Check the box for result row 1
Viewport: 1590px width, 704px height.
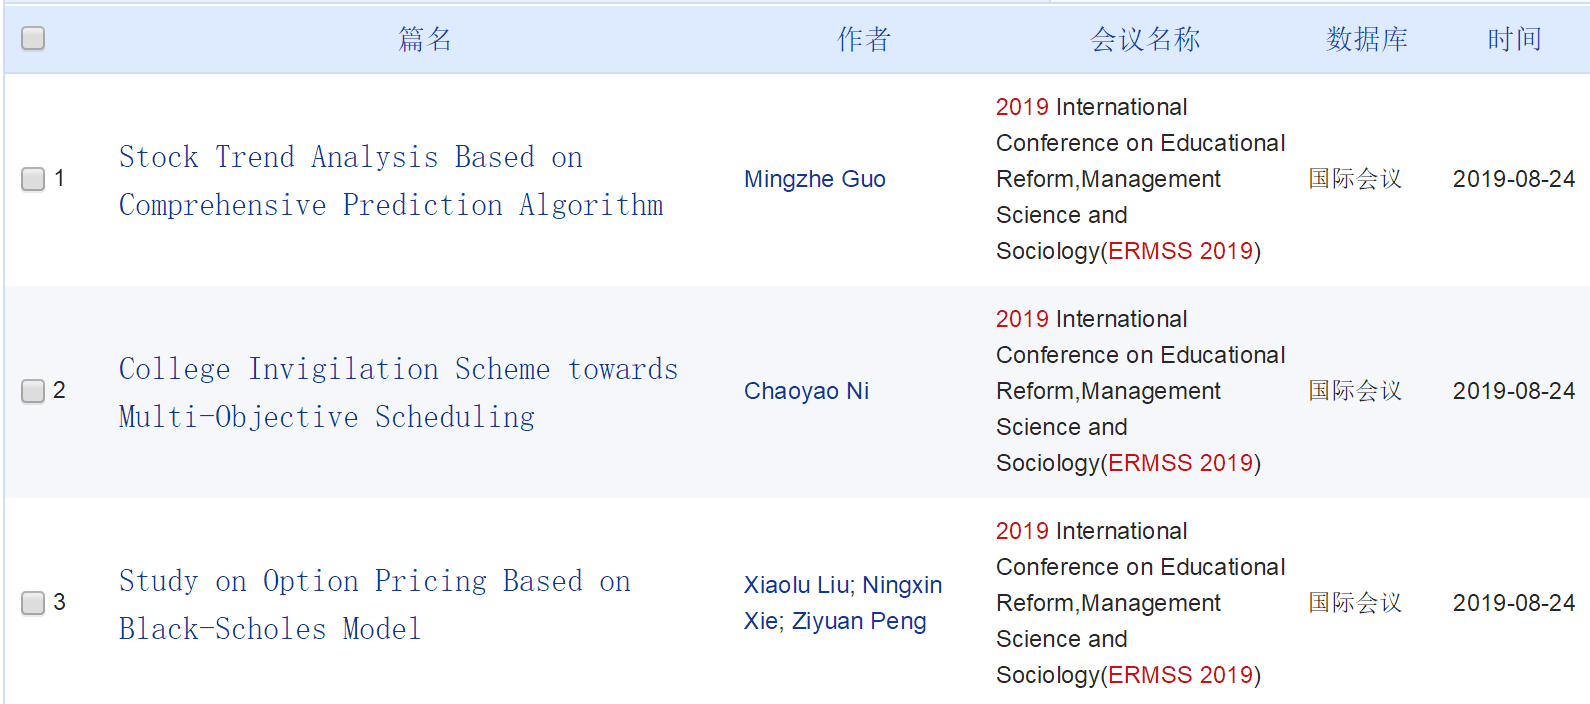[x=33, y=179]
